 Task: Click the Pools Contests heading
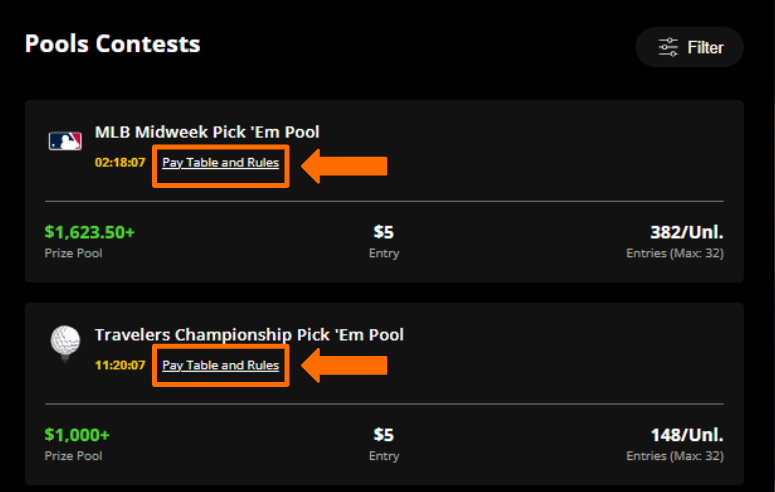[113, 44]
